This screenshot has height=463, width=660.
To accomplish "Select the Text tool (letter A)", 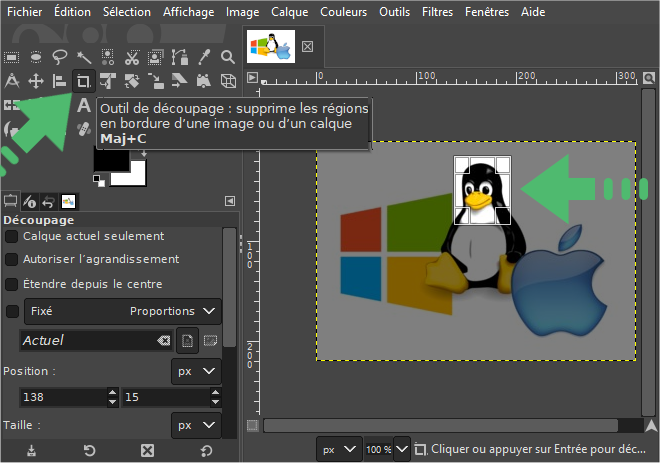I will tap(84, 105).
